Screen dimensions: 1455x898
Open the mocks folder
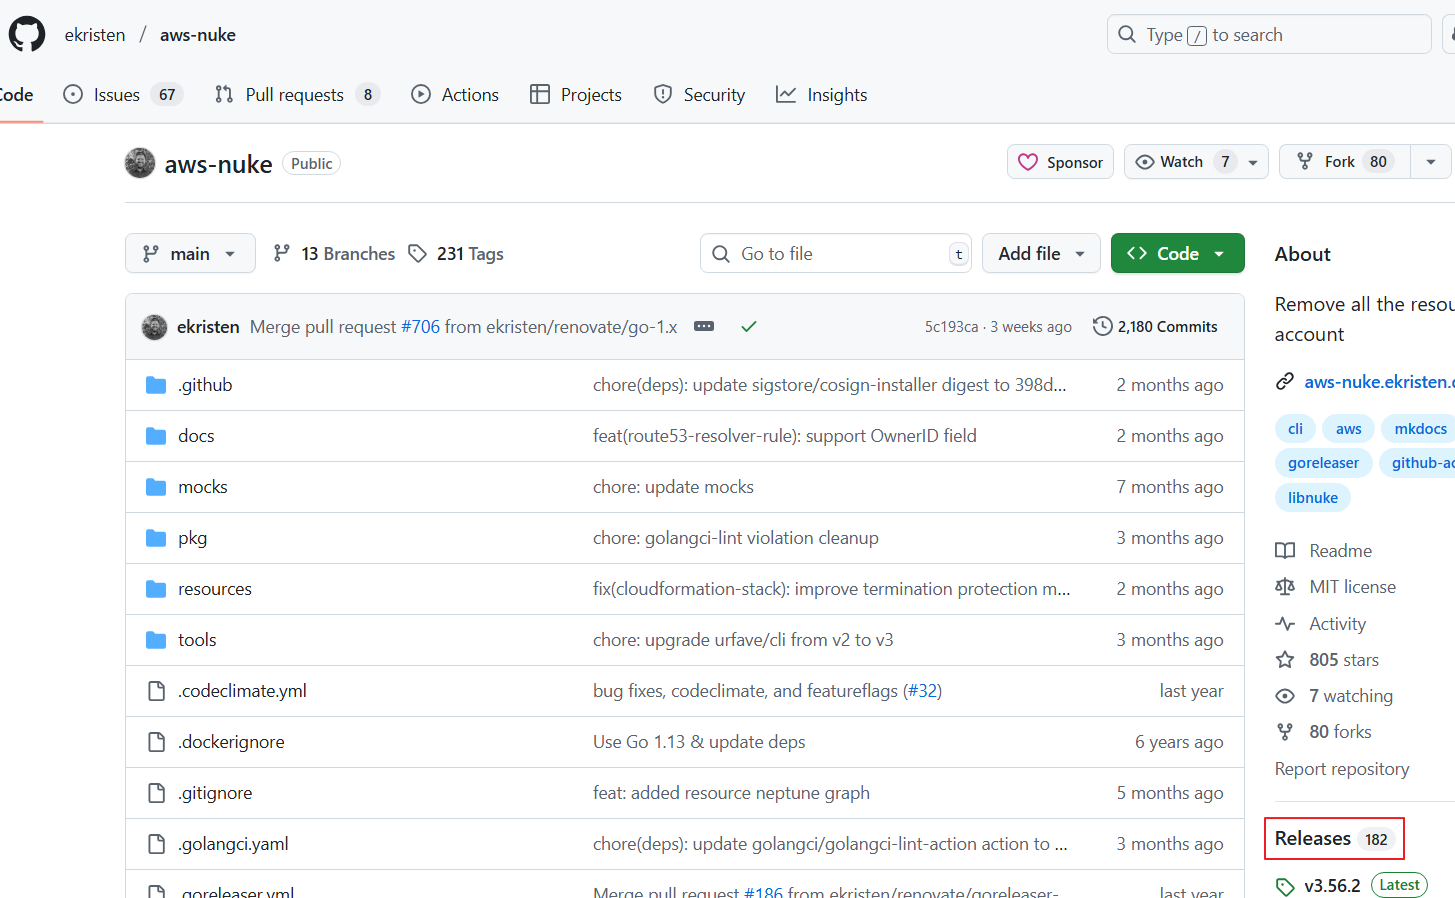point(203,487)
